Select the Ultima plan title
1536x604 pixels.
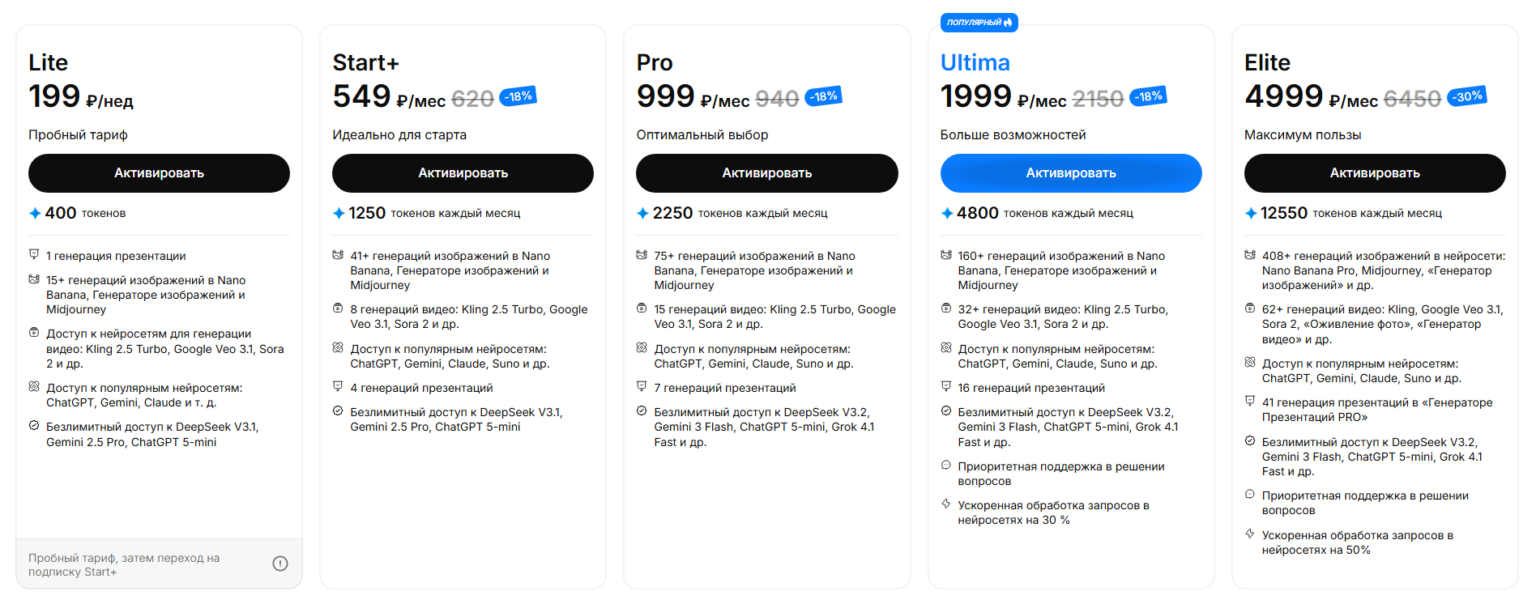click(x=975, y=62)
